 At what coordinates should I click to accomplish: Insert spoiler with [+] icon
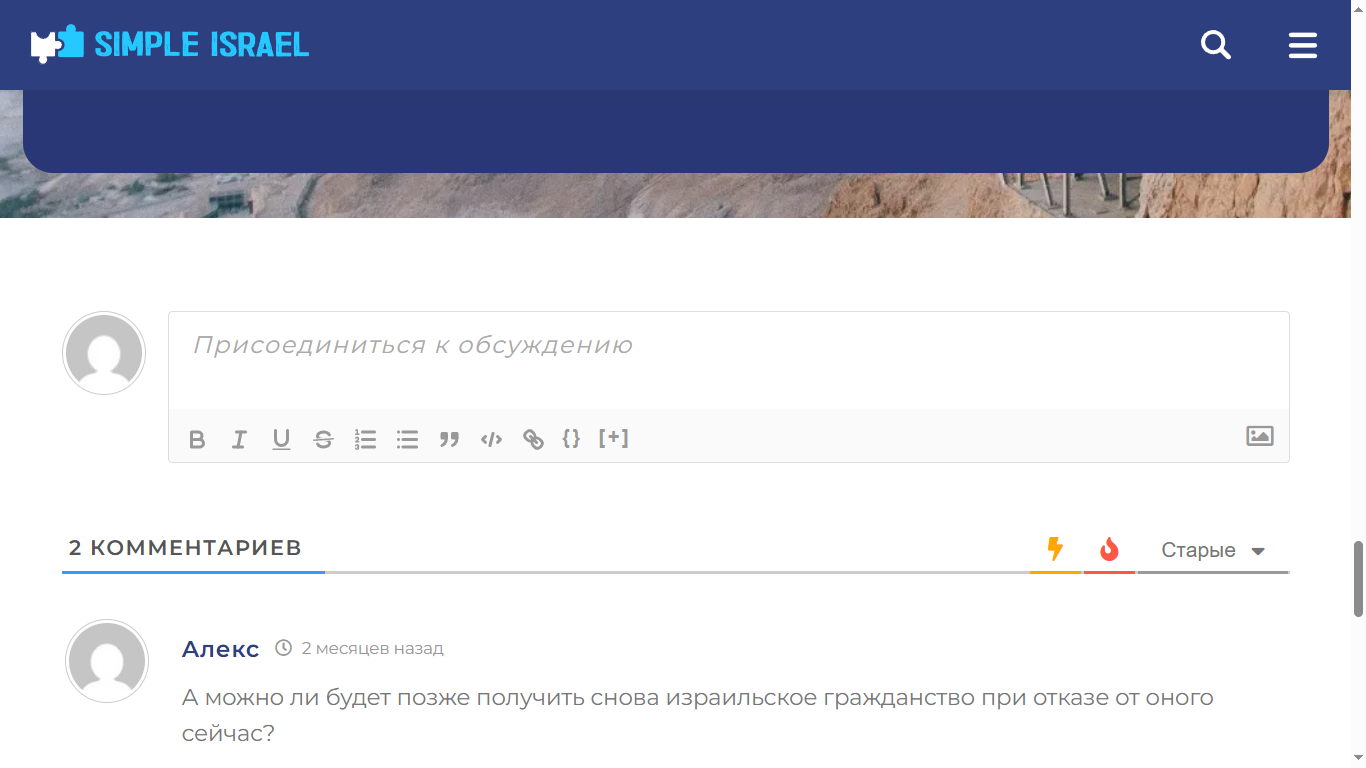613,438
